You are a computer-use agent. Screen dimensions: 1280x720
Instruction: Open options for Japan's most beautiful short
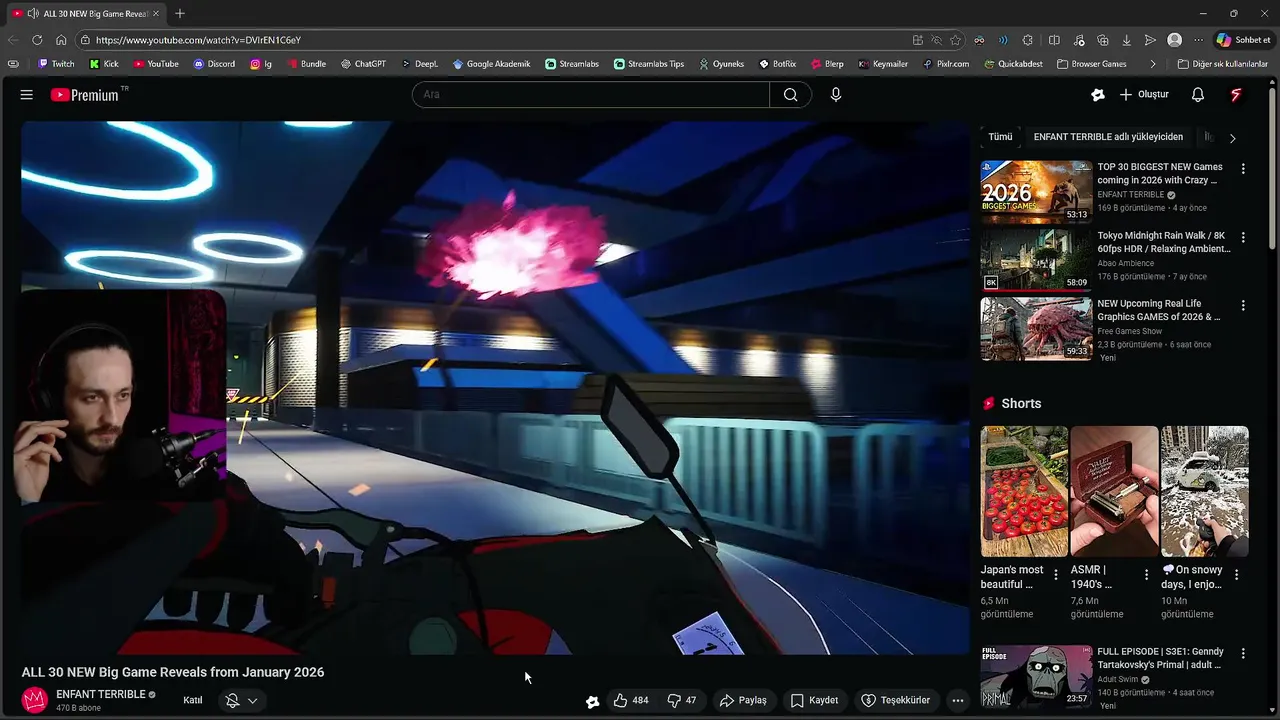tap(1056, 575)
